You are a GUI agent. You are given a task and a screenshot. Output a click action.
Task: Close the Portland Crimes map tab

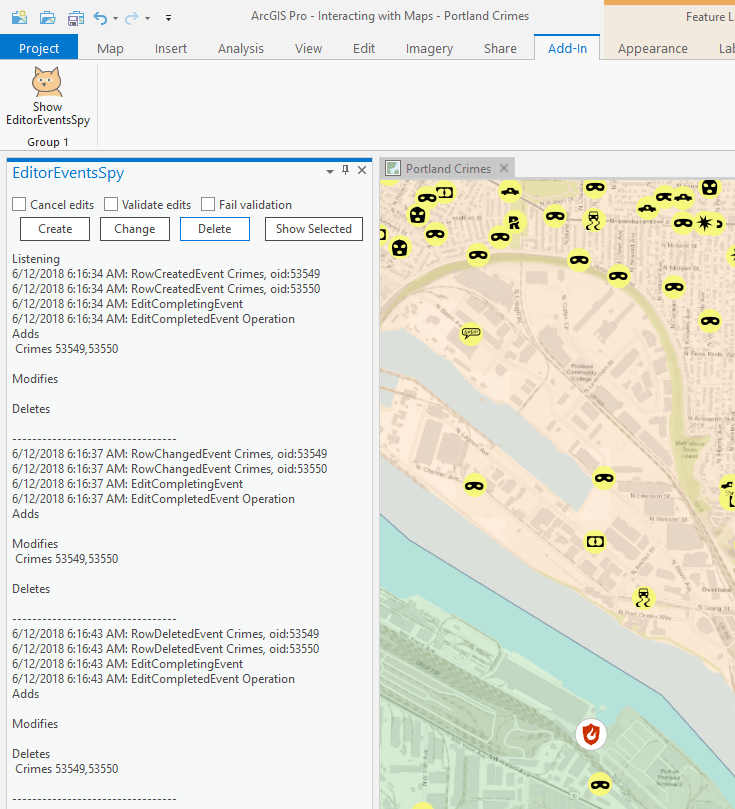(505, 168)
